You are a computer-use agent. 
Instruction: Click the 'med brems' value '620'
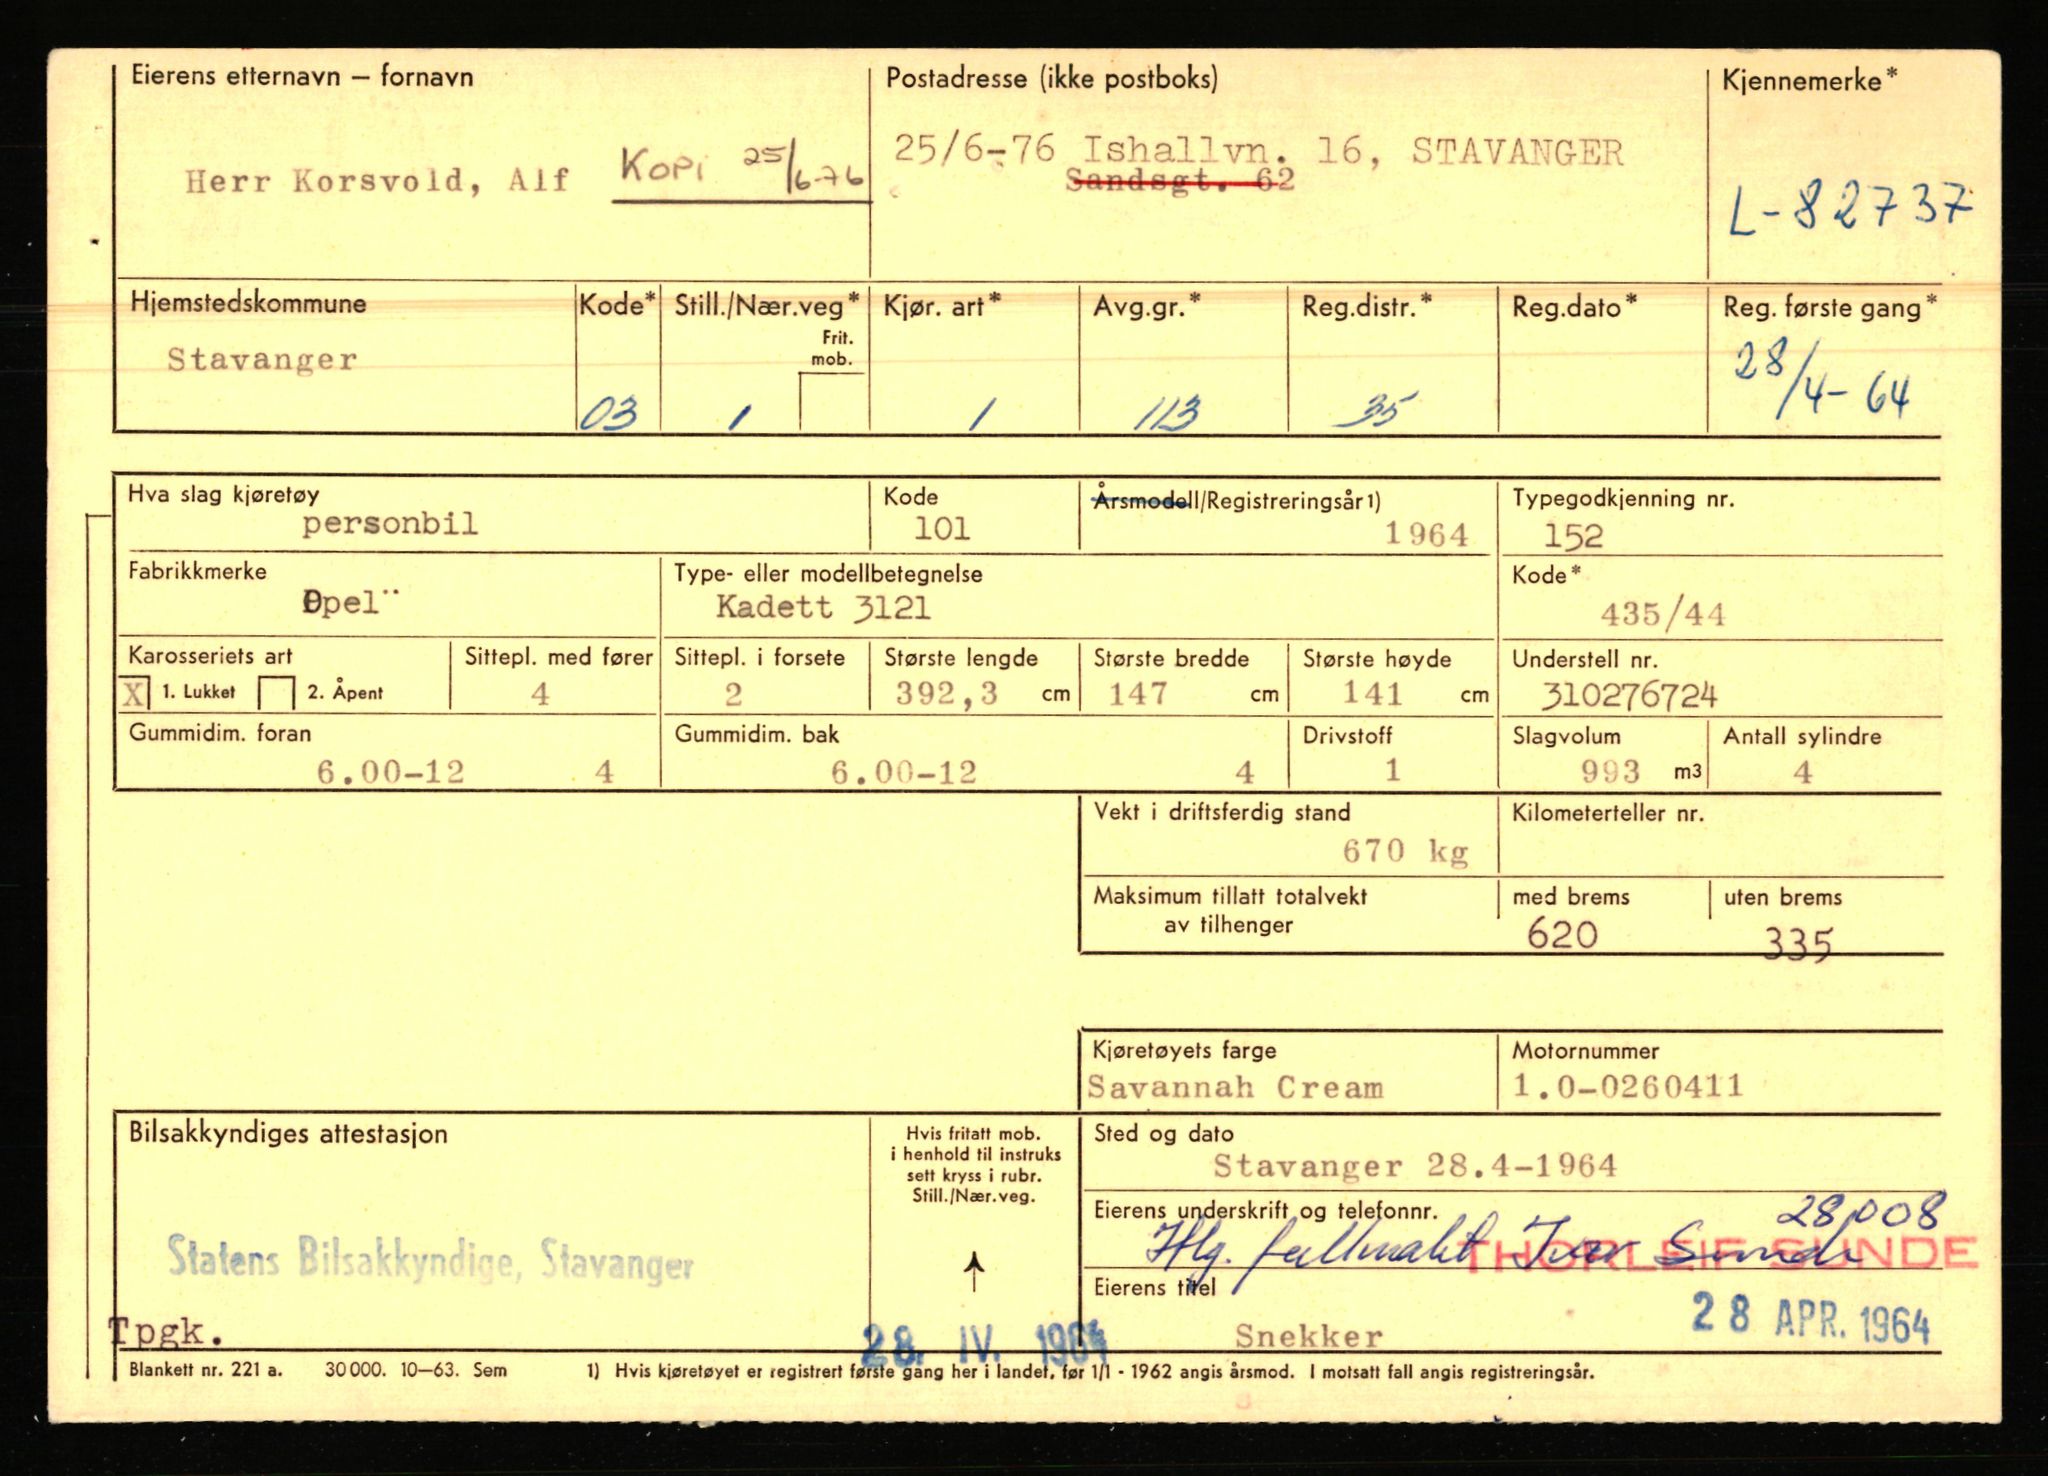click(1562, 934)
